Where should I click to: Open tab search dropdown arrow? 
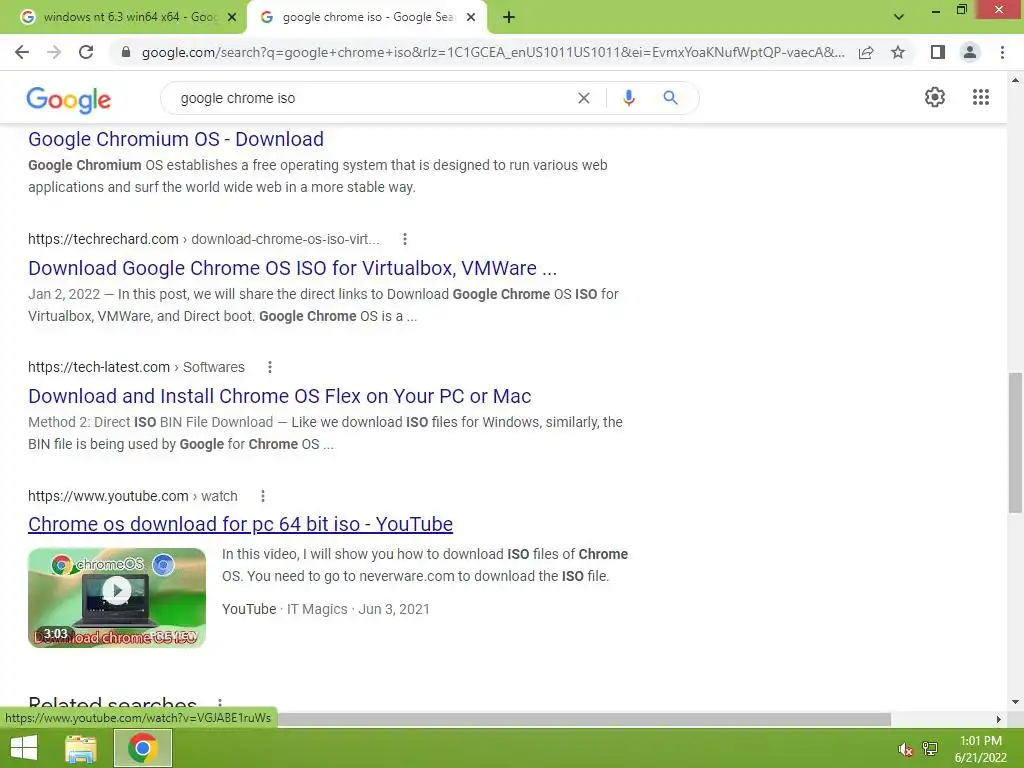click(x=899, y=17)
